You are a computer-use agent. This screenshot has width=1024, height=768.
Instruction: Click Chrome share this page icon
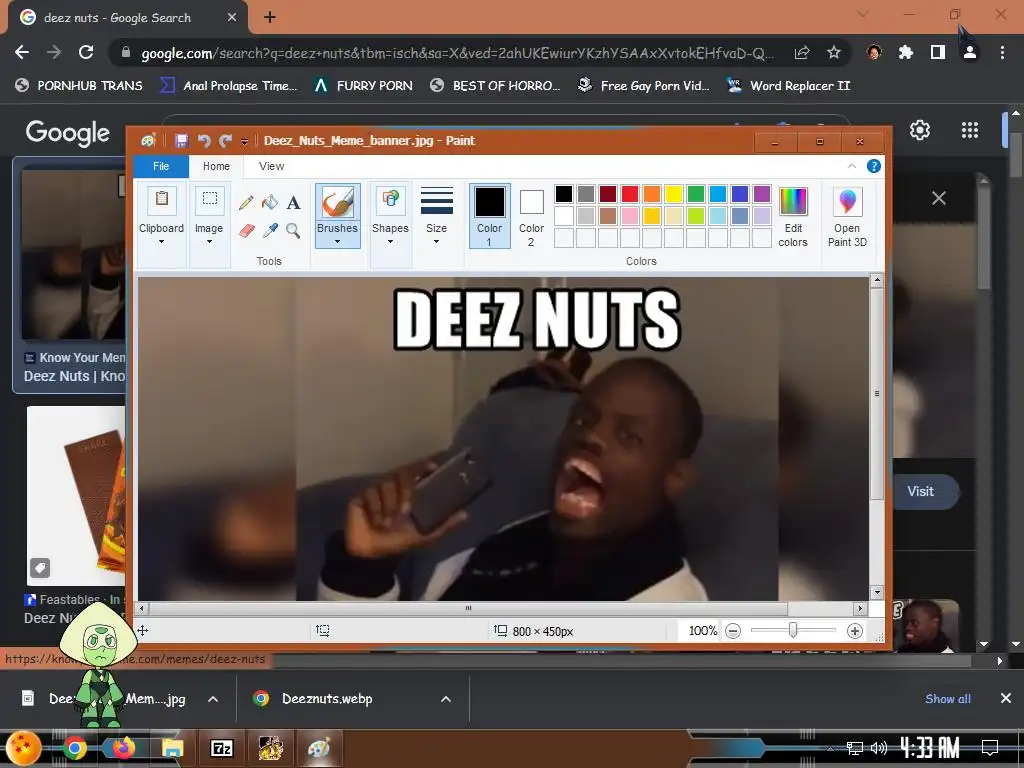point(801,52)
